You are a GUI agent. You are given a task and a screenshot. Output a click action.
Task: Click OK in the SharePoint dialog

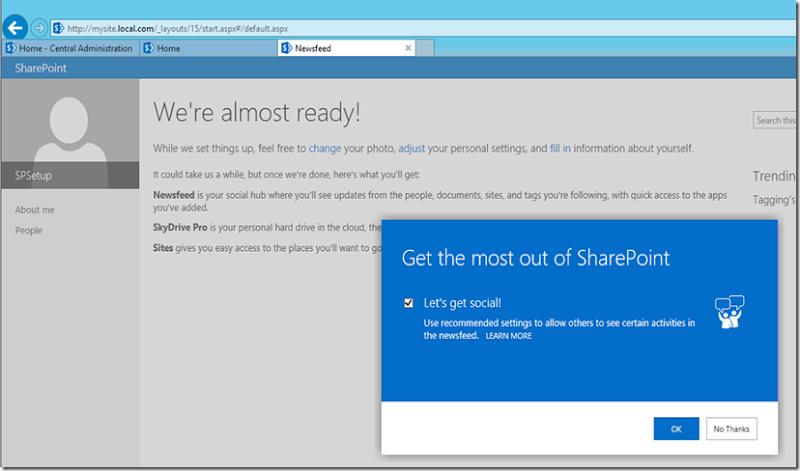pyautogui.click(x=676, y=429)
